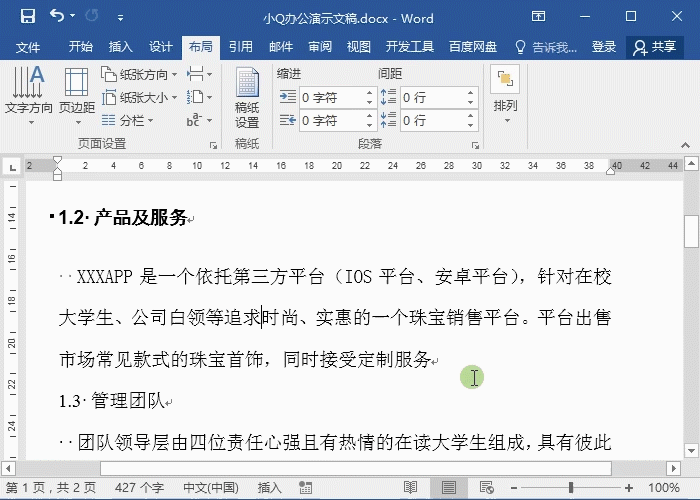Go to the 引用 tab

point(241,47)
